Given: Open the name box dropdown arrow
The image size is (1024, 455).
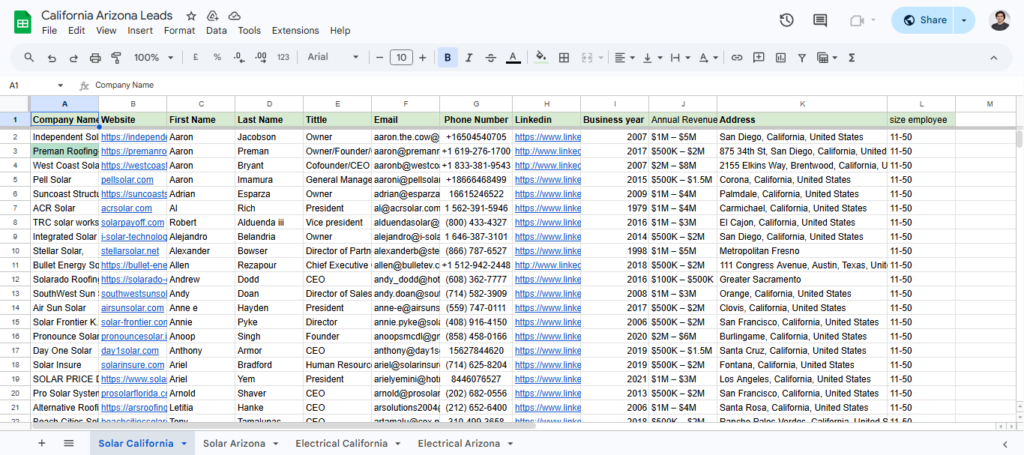Looking at the screenshot, I should click(x=61, y=86).
